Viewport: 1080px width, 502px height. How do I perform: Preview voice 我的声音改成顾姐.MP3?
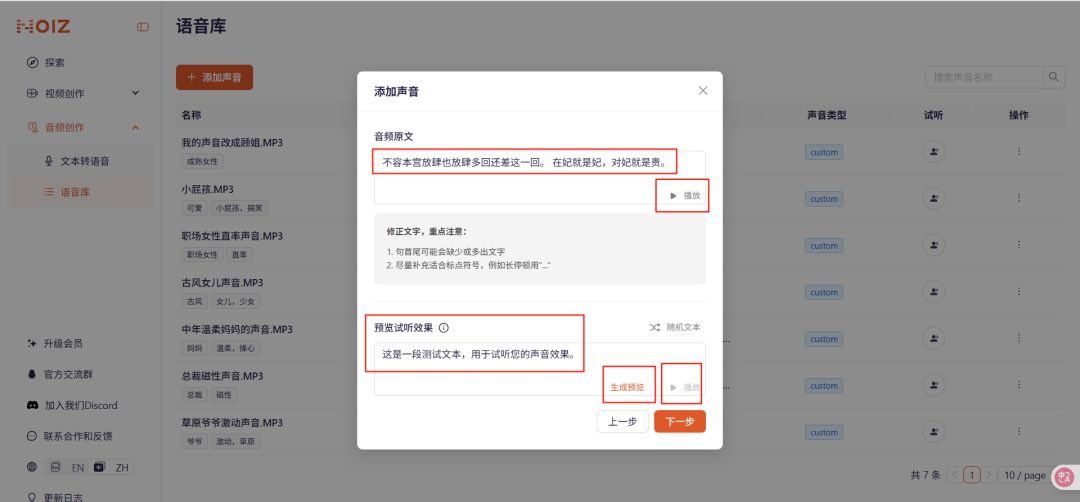(x=933, y=152)
